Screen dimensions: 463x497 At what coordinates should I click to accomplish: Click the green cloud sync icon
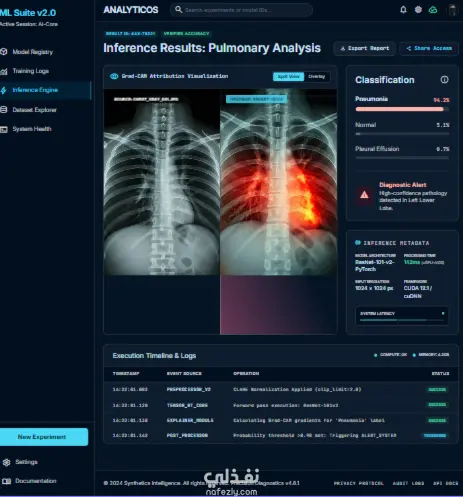[x=433, y=10]
